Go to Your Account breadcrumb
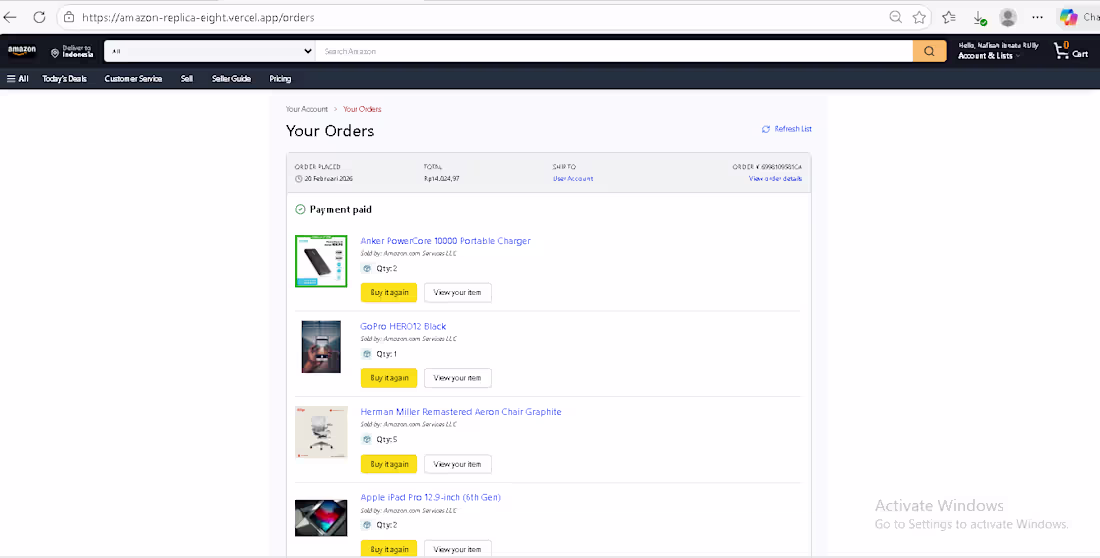Screen dimensions: 1100x558 point(307,109)
